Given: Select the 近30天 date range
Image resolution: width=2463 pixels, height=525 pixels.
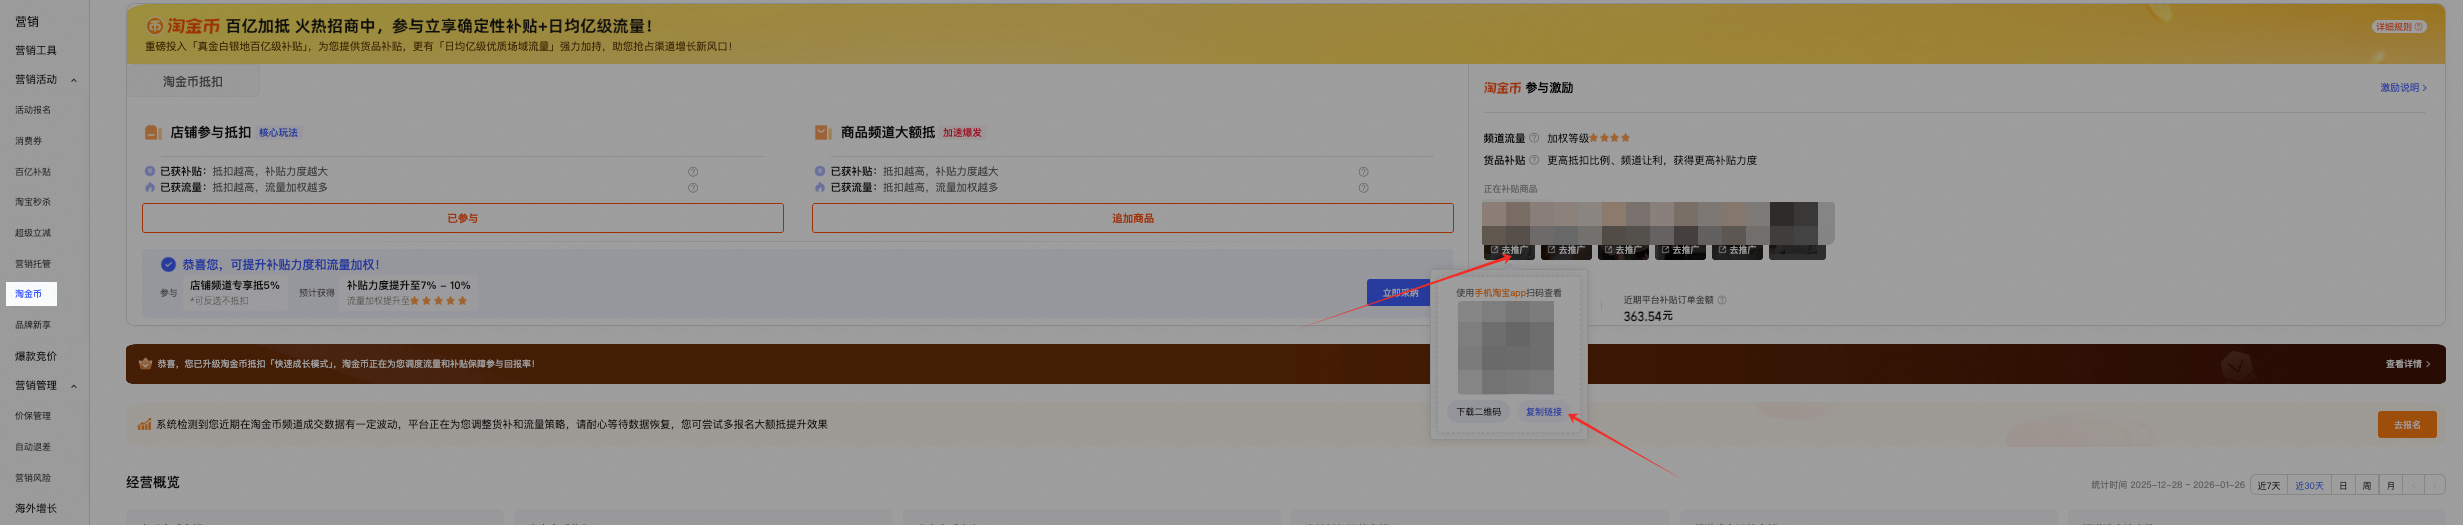Looking at the screenshot, I should pos(2309,486).
